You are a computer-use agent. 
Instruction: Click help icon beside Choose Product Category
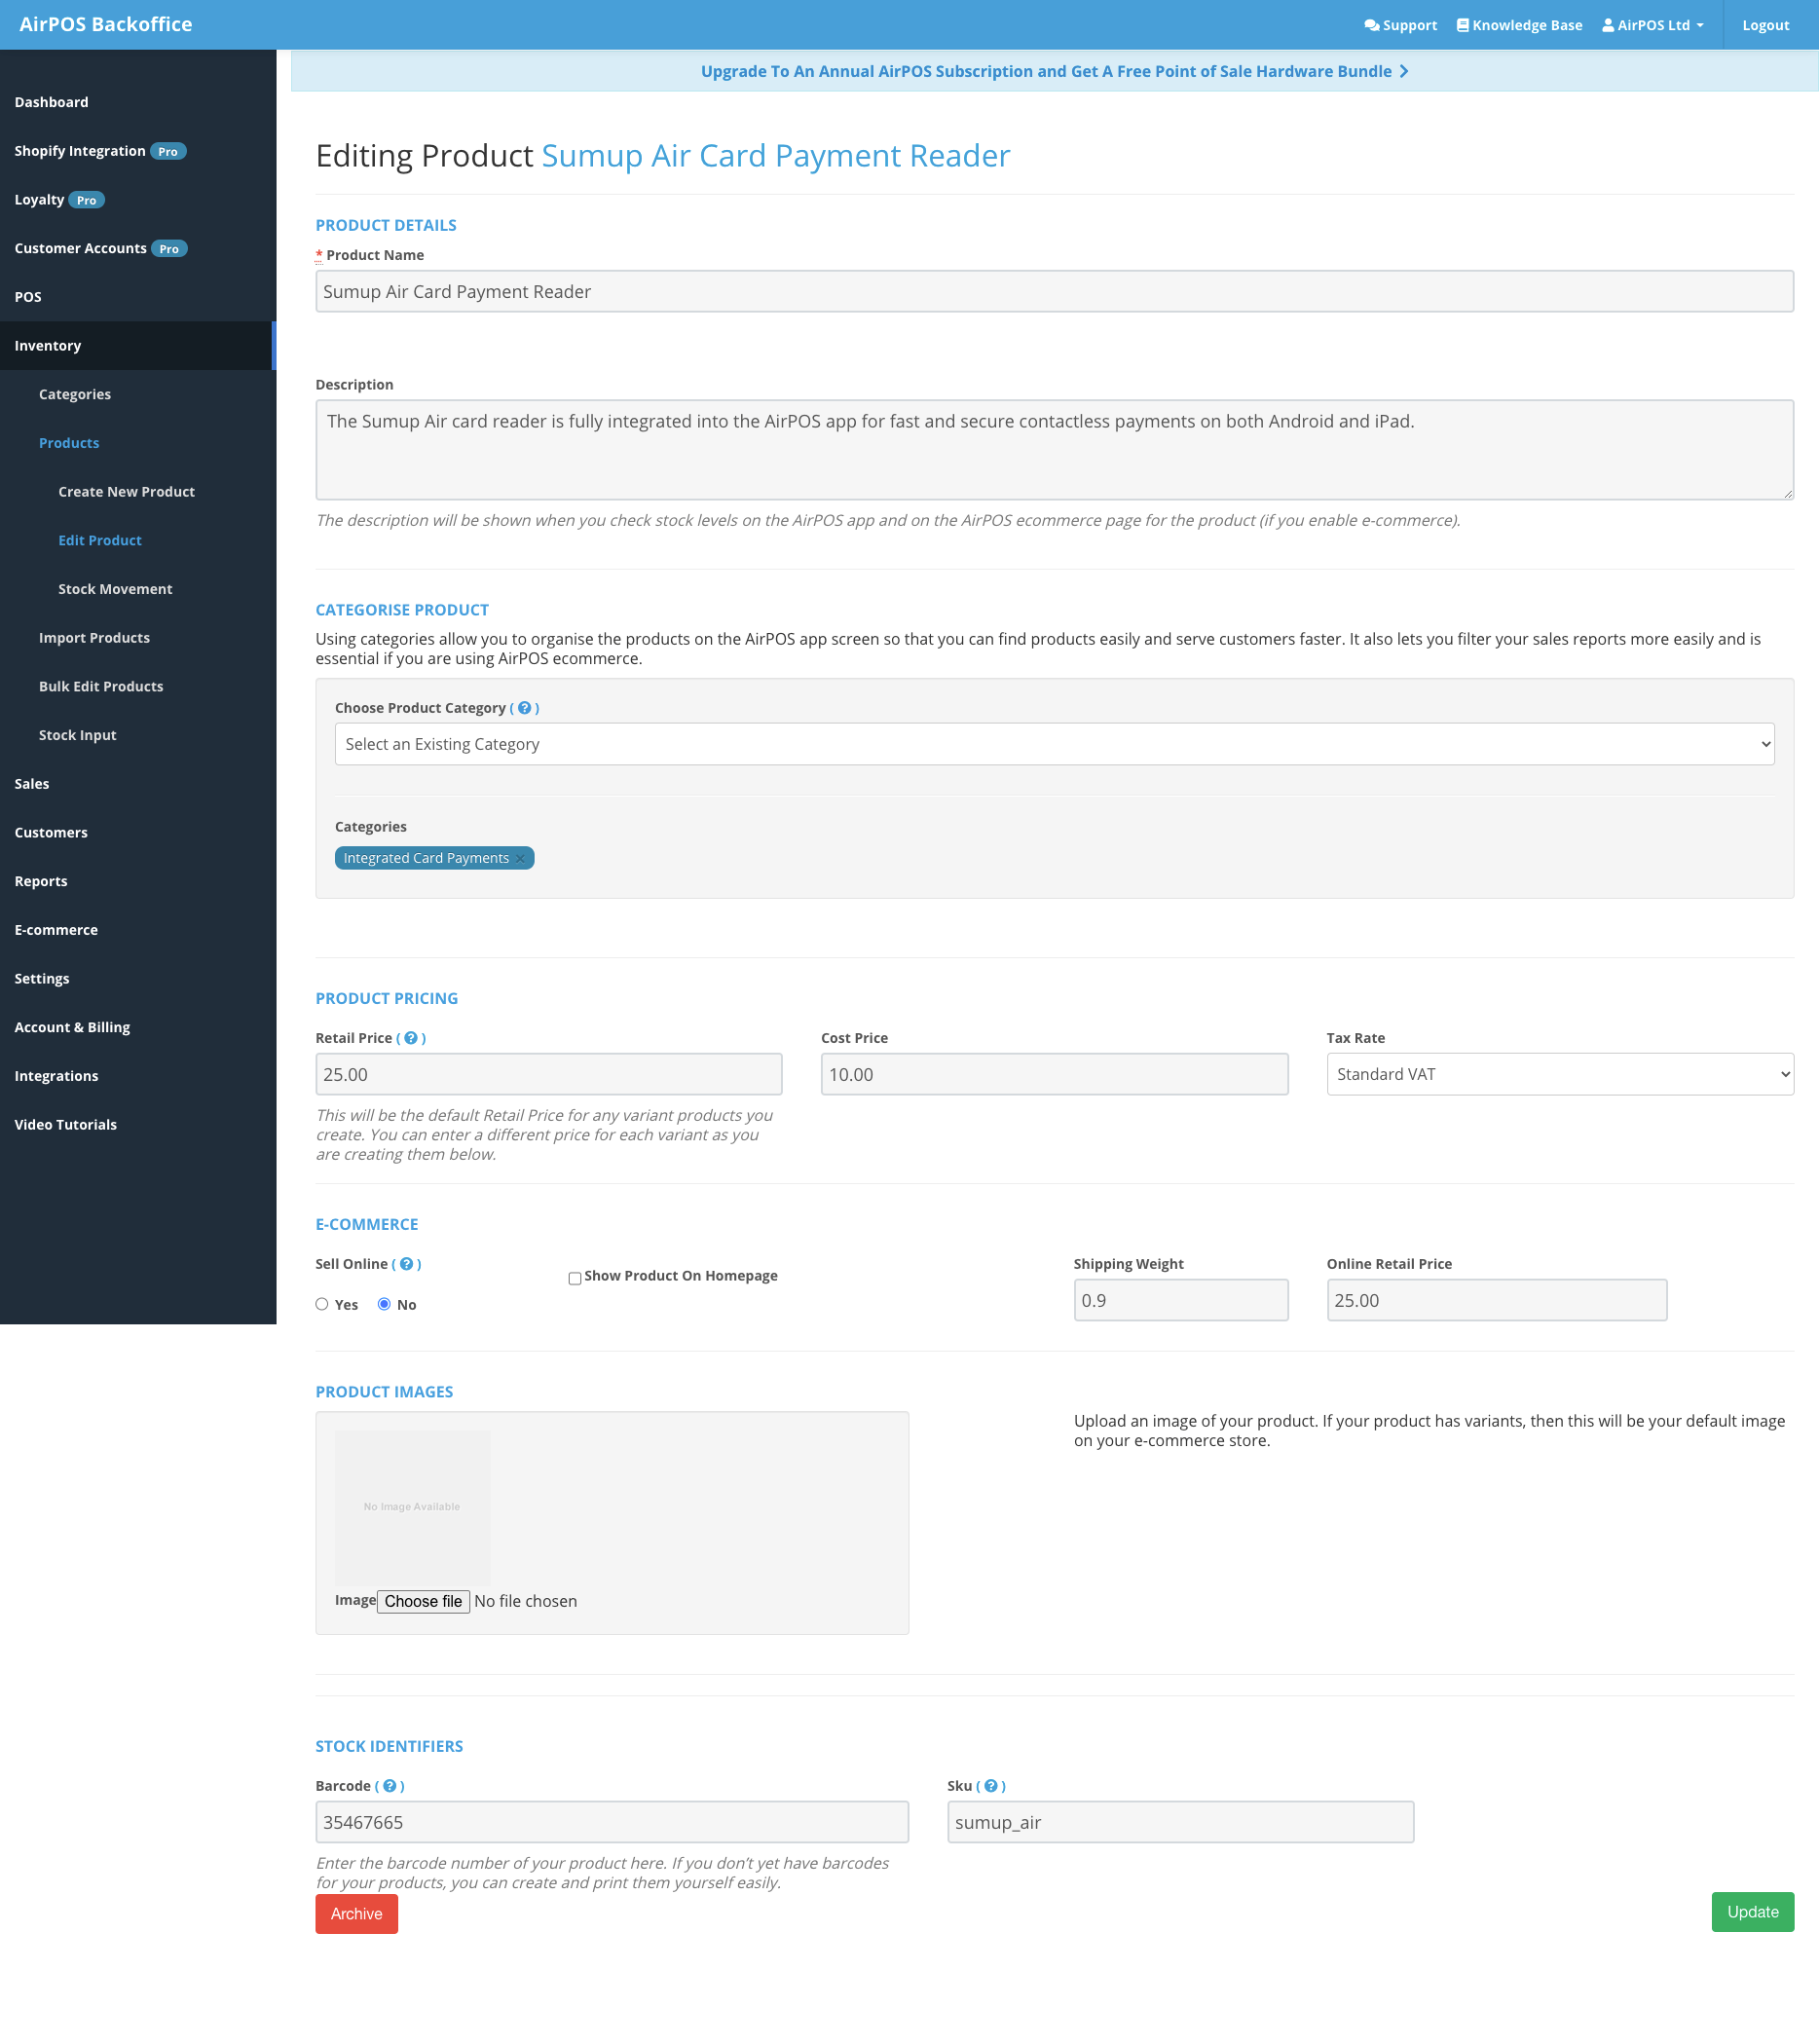point(524,708)
